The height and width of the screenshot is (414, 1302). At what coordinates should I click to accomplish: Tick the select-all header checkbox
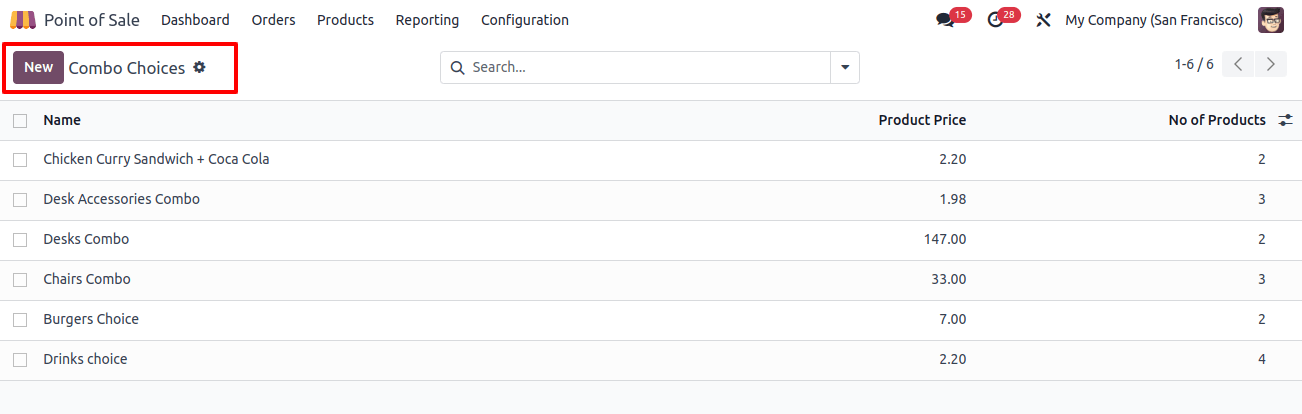[x=20, y=120]
